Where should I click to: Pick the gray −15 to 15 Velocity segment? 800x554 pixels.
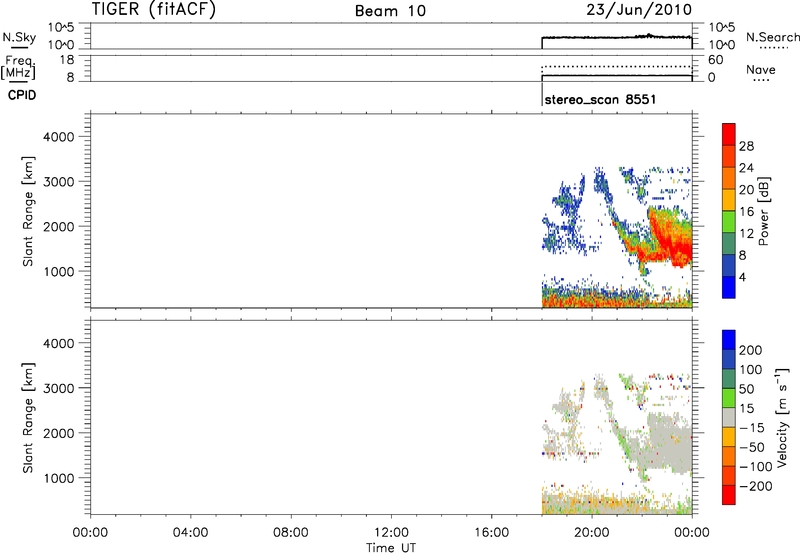pos(729,417)
